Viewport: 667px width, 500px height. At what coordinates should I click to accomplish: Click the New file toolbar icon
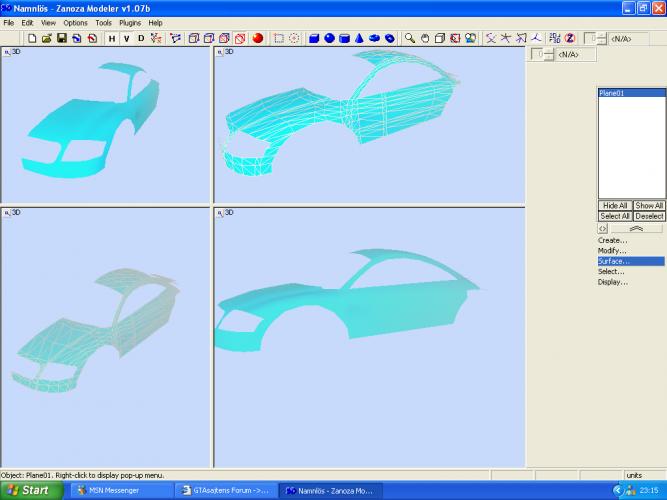33,38
